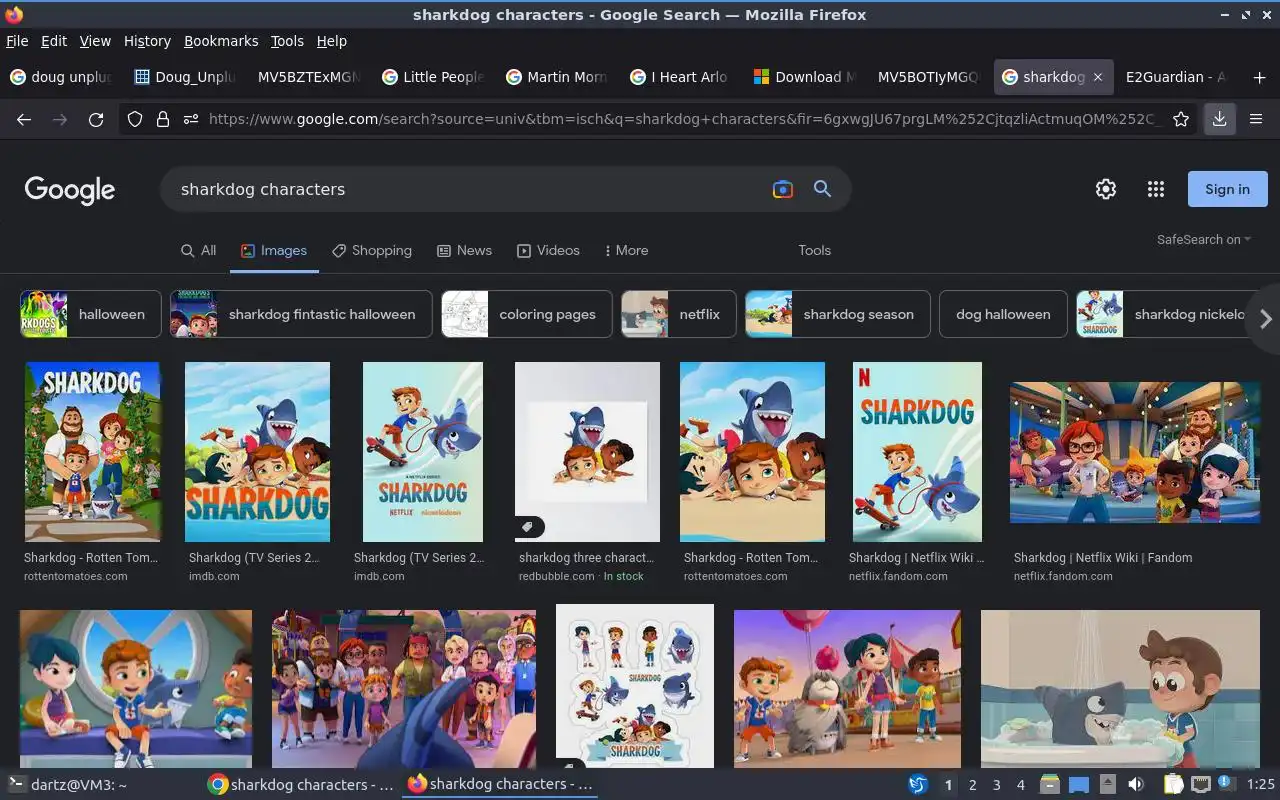The image size is (1280, 800).
Task: Open the removable media eject icon
Action: (1107, 785)
